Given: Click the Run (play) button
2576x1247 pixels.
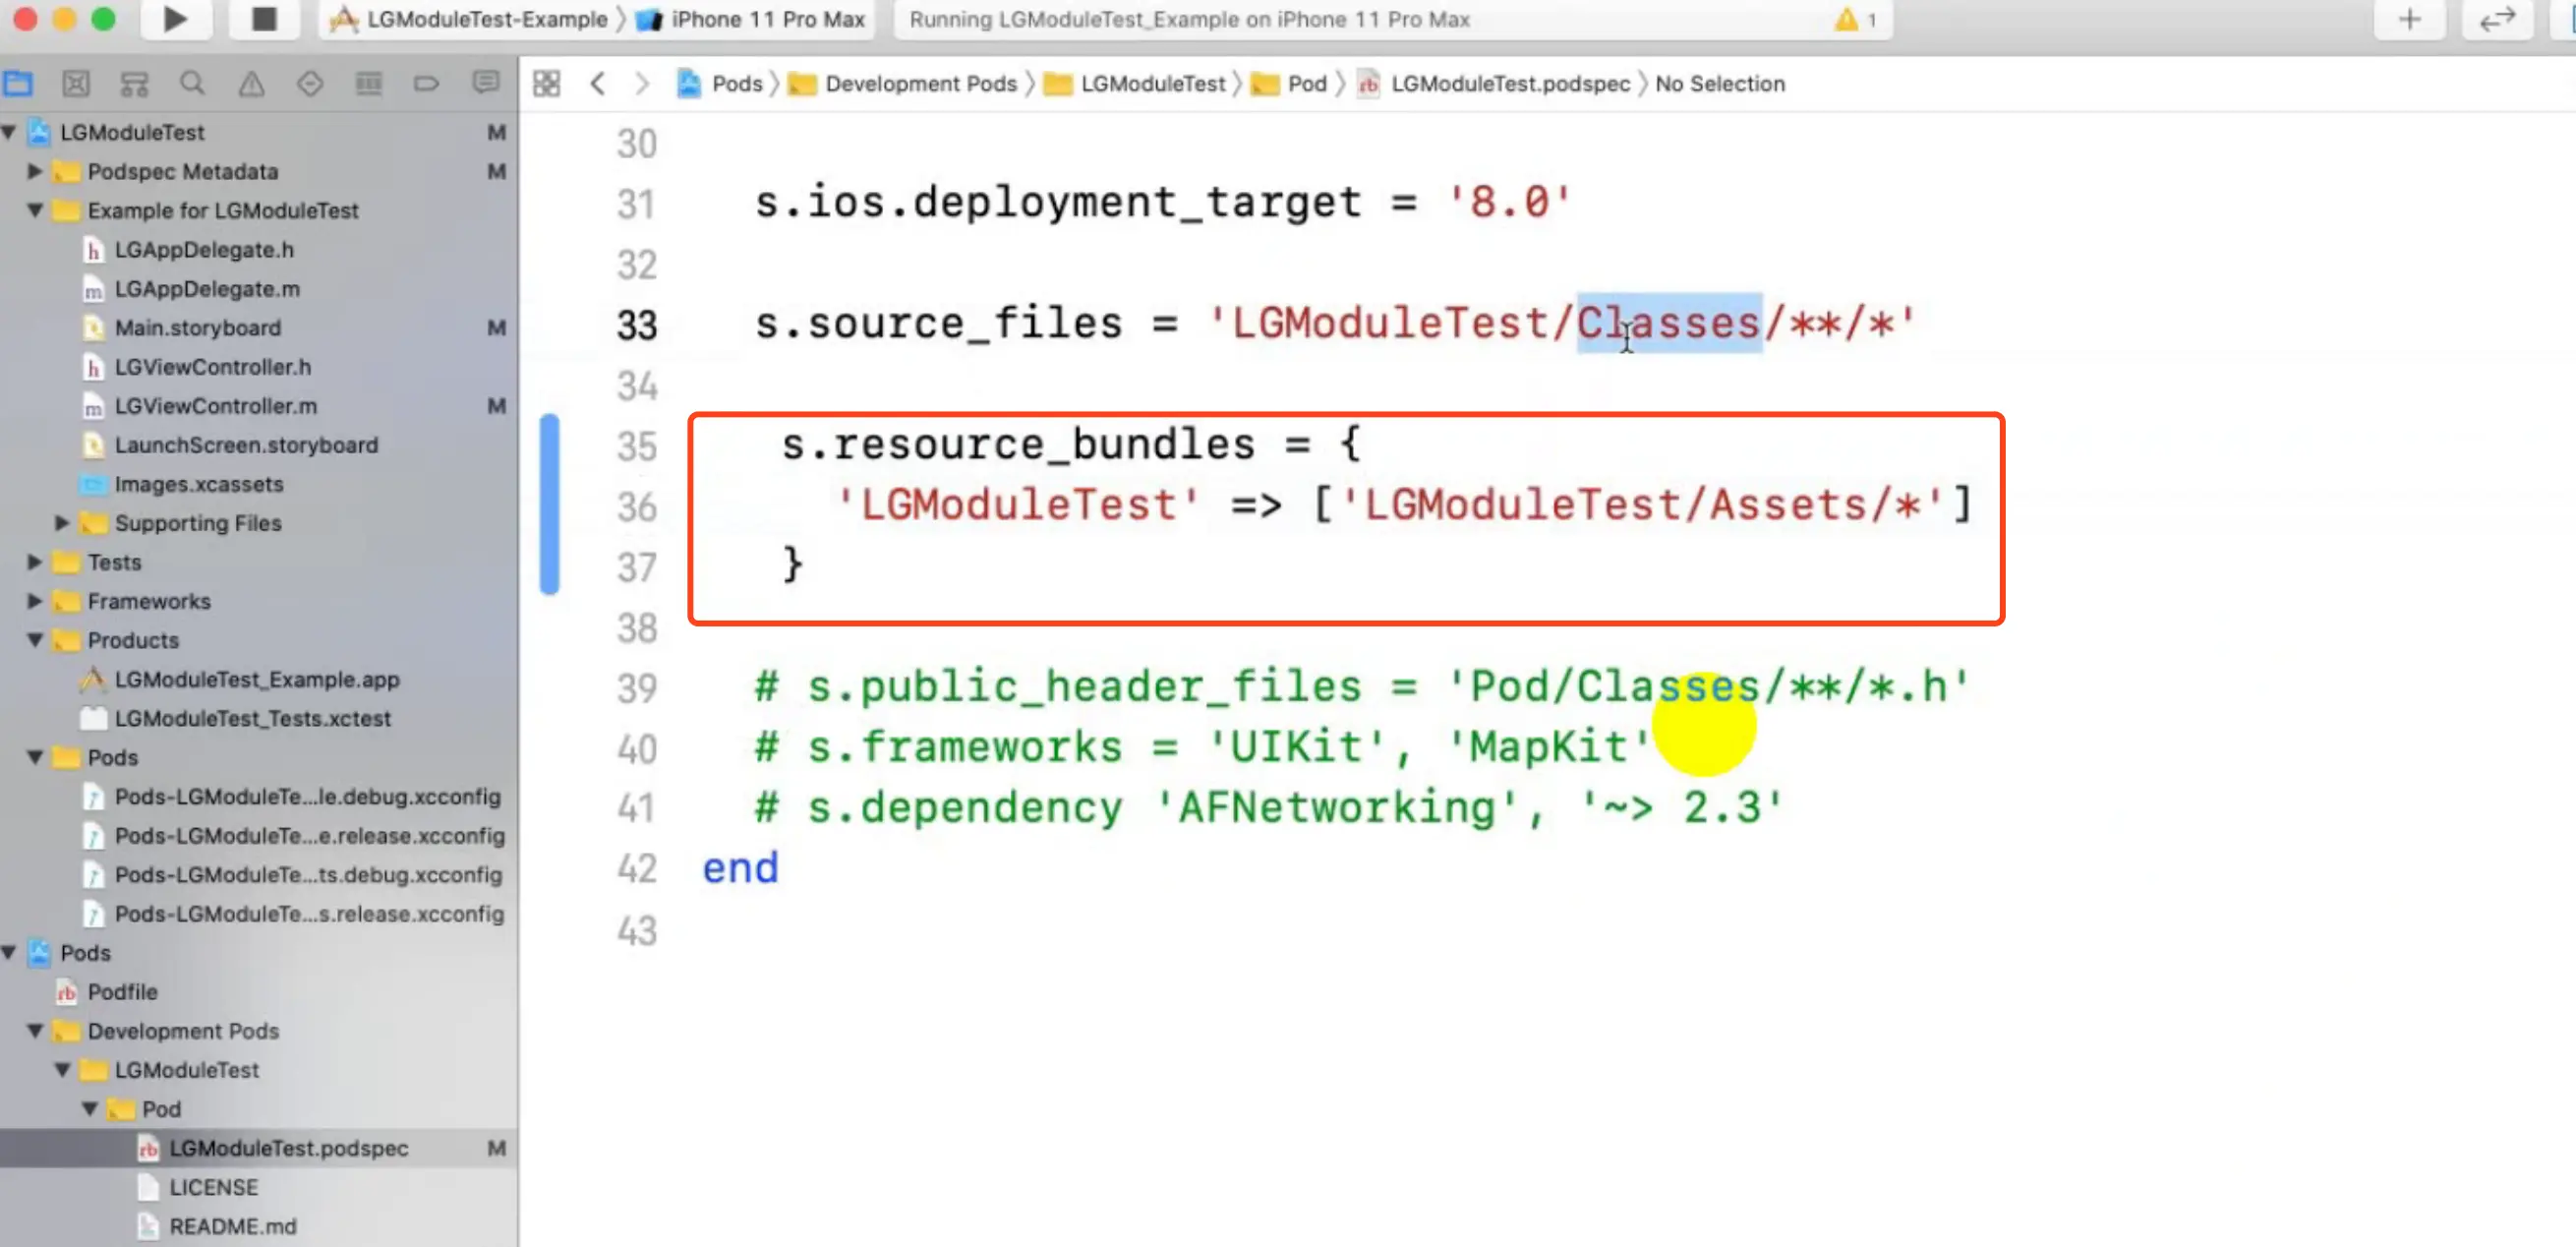Looking at the screenshot, I should [175, 19].
